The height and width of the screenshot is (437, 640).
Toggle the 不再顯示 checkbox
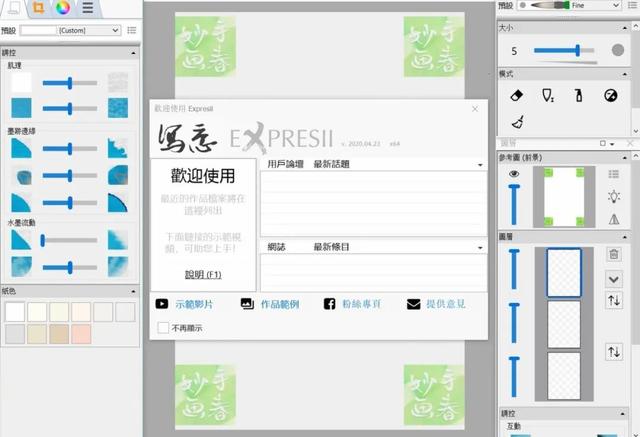point(163,327)
